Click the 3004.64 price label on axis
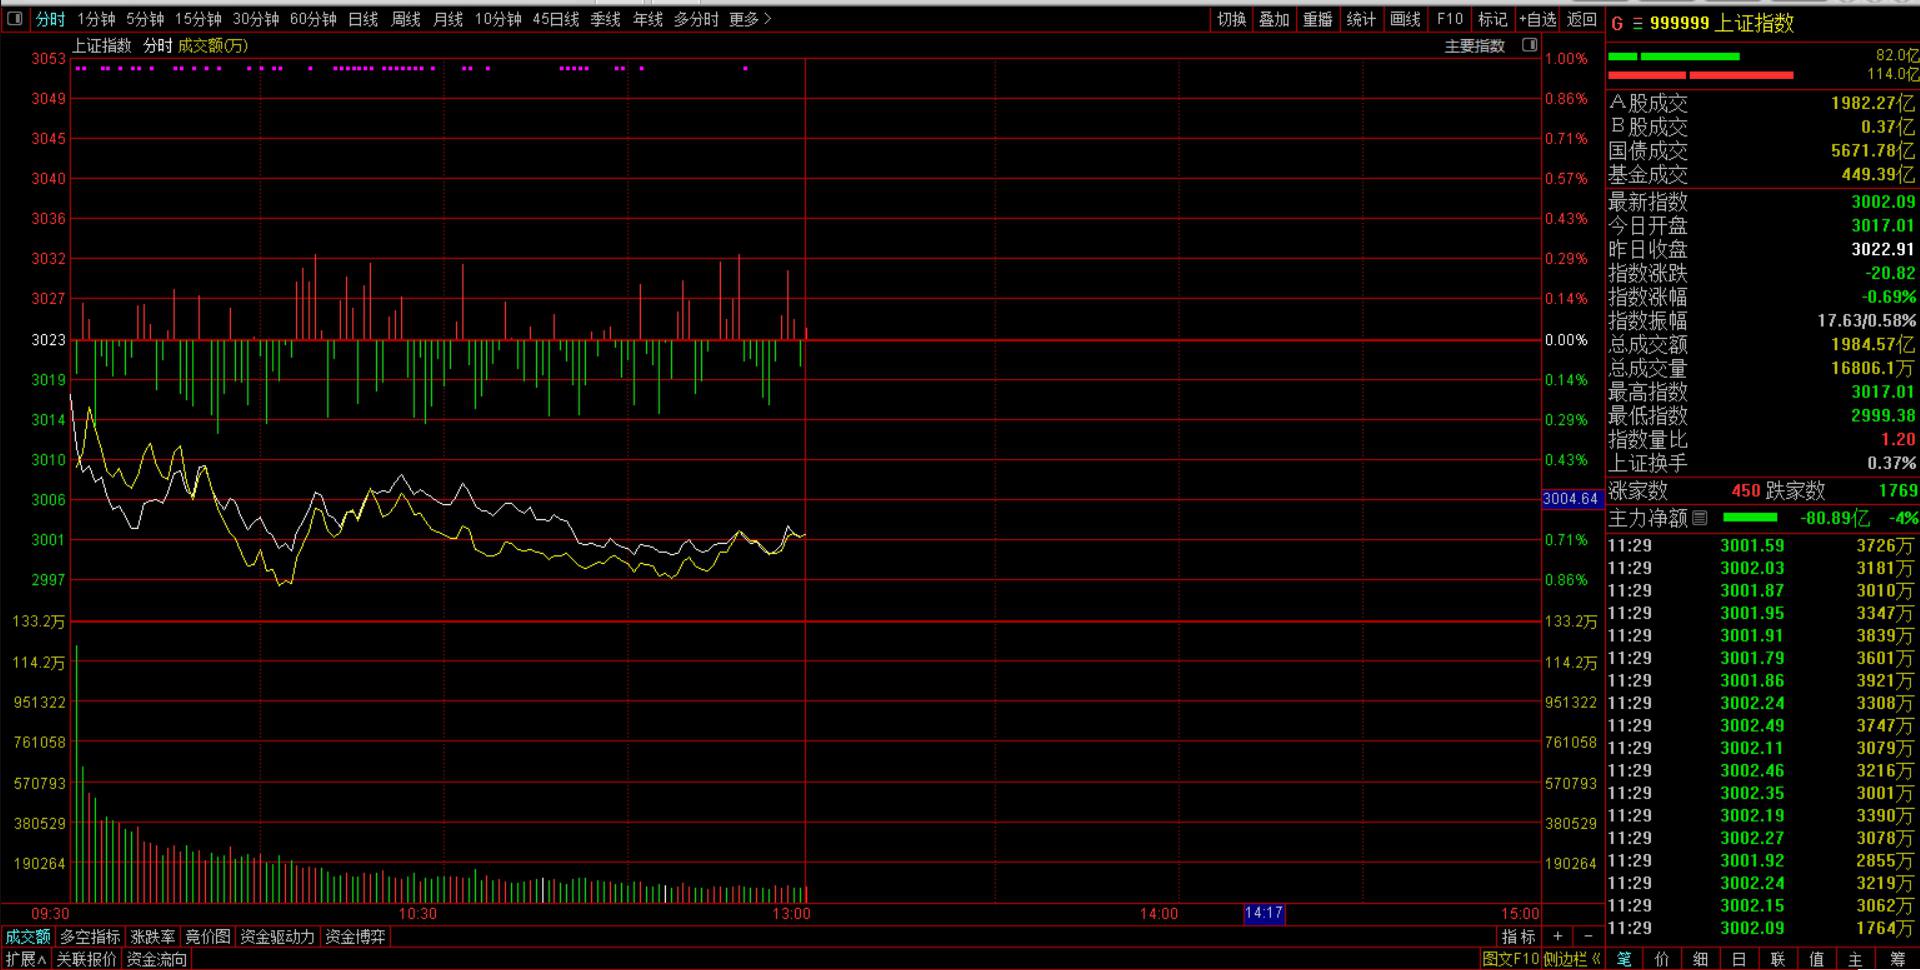This screenshot has width=1920, height=970. point(1571,499)
